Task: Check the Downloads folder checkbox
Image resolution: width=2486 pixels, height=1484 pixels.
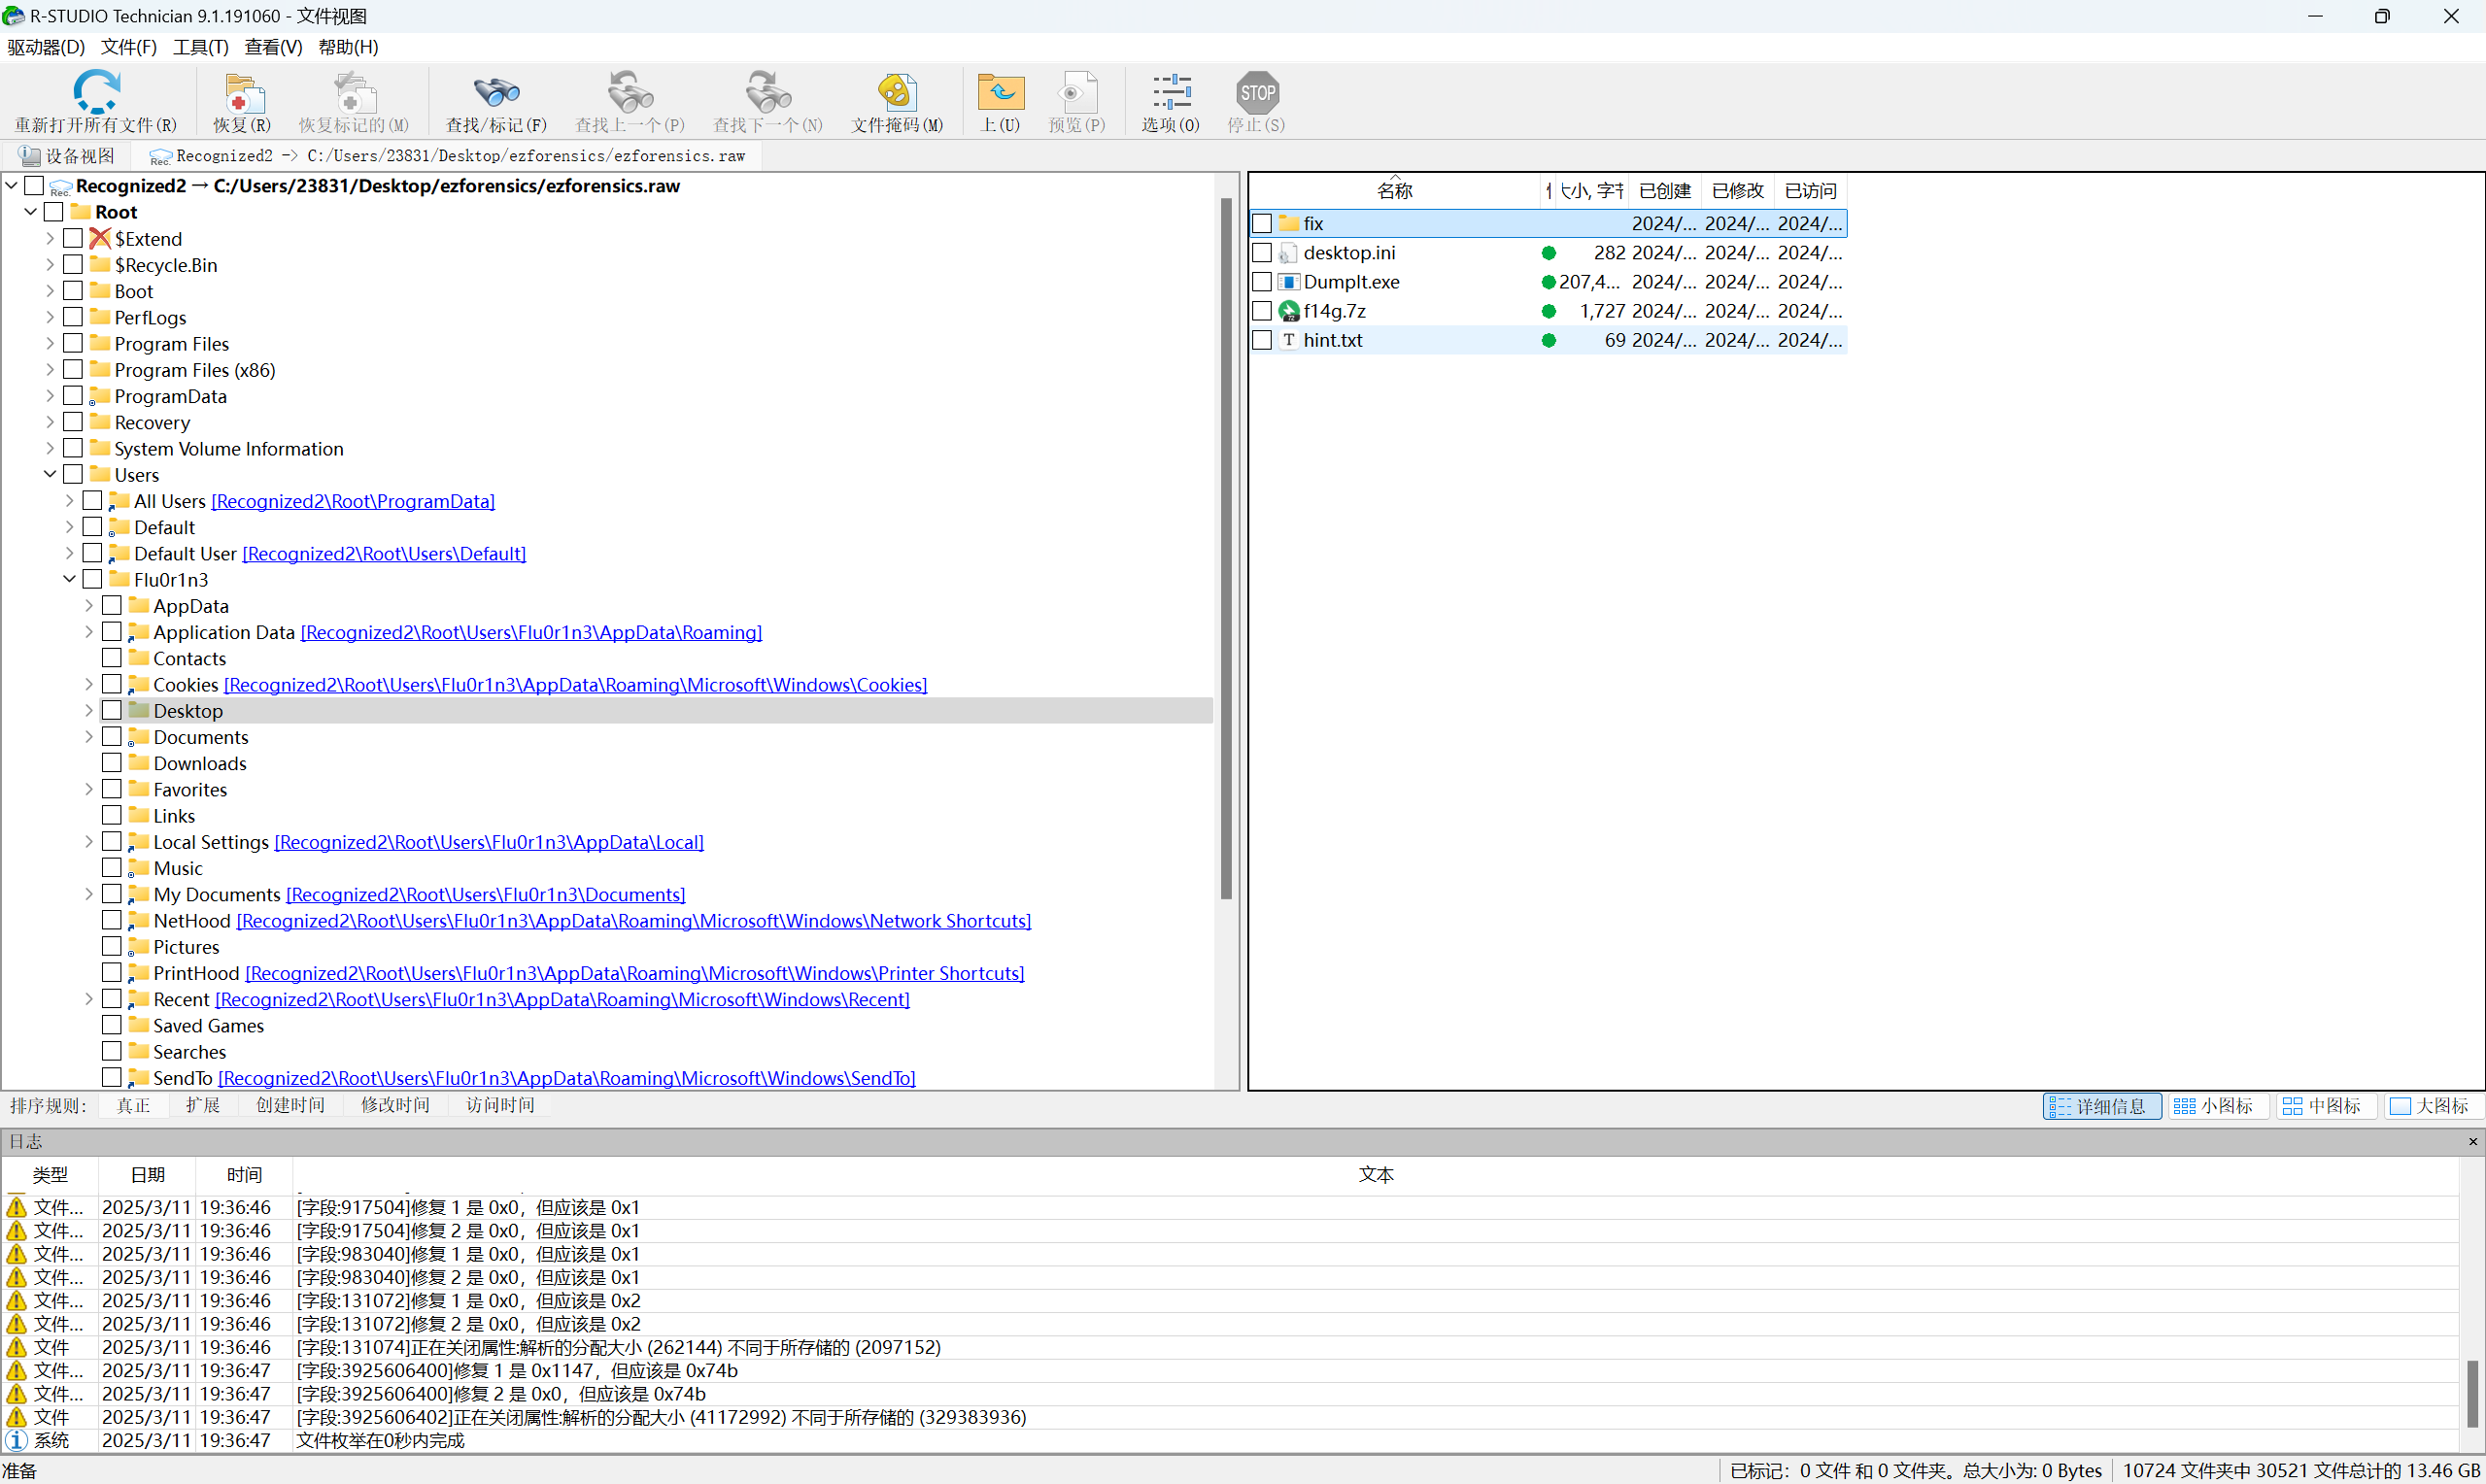Action: tap(112, 763)
